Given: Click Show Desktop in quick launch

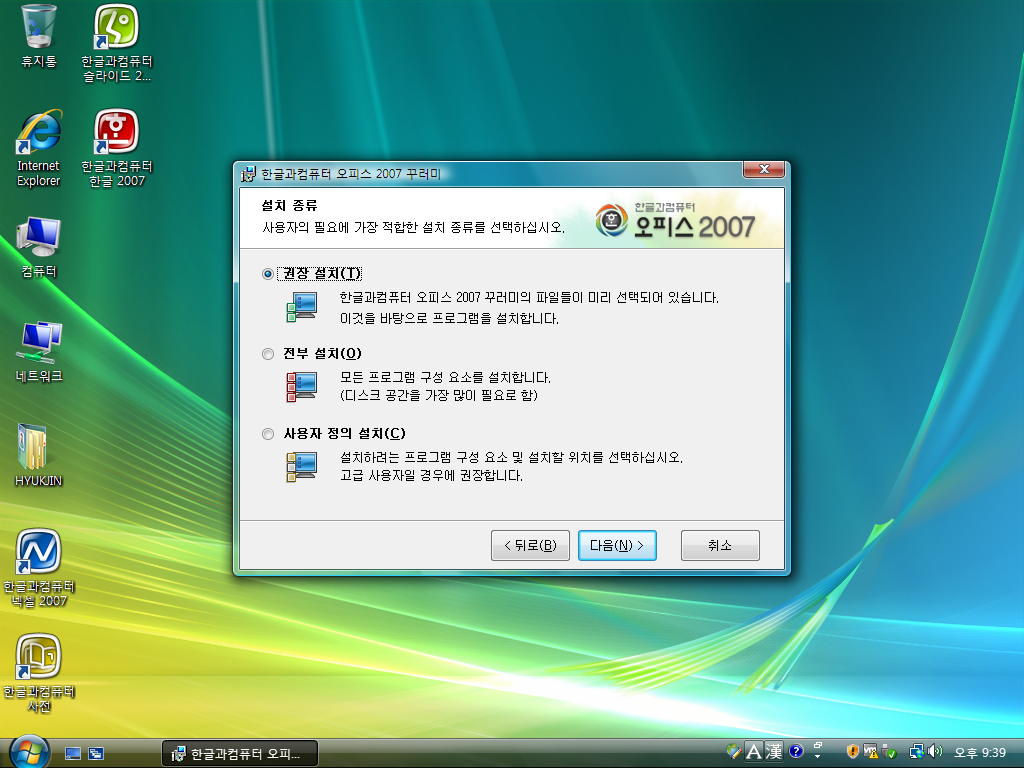Looking at the screenshot, I should point(73,754).
